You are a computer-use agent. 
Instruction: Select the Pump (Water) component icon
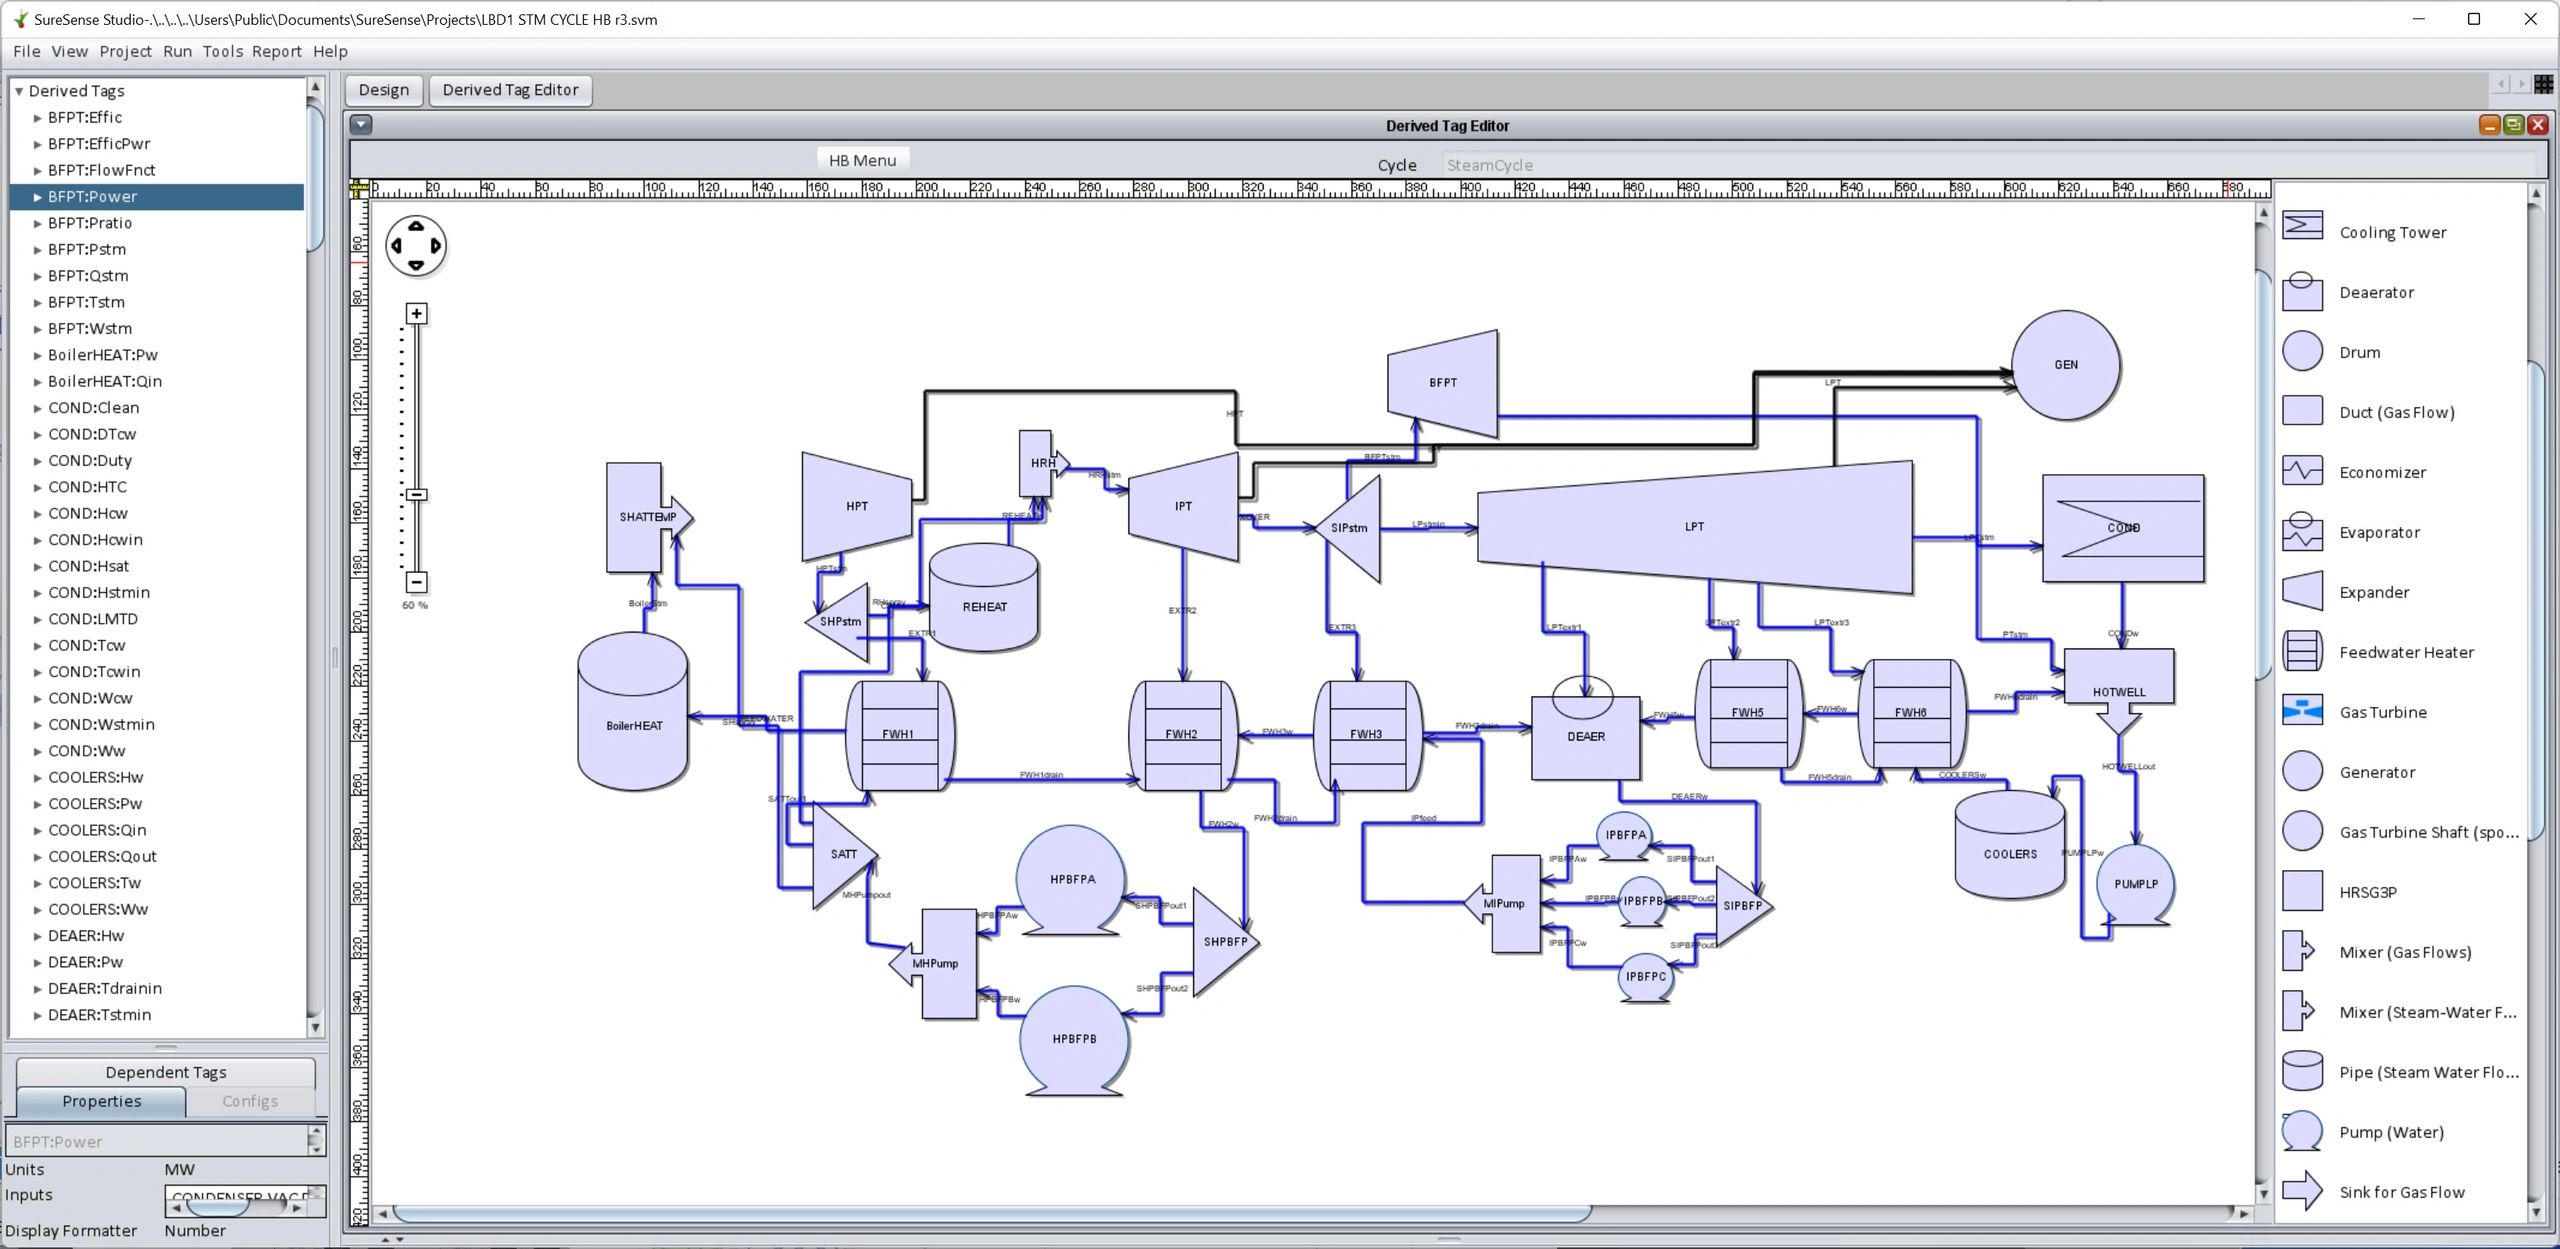click(x=2303, y=1131)
